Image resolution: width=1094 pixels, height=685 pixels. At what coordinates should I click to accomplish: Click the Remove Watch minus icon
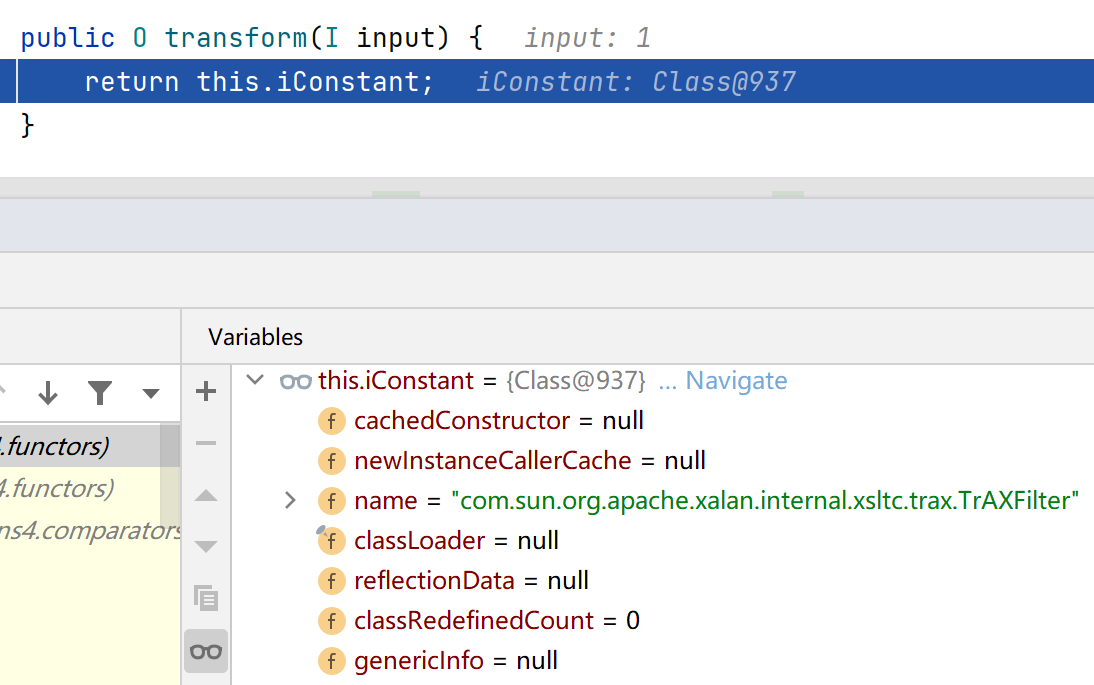click(206, 443)
